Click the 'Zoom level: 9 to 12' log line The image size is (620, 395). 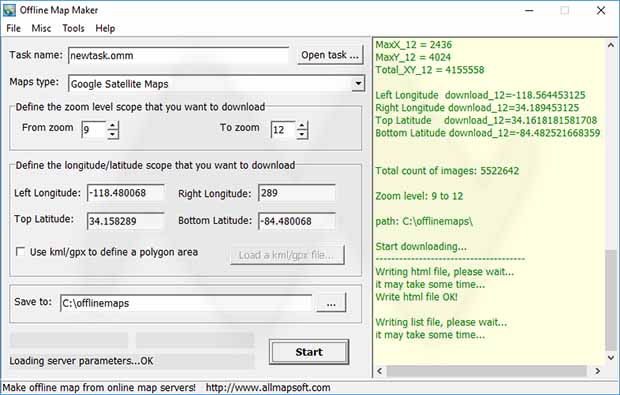pos(419,196)
